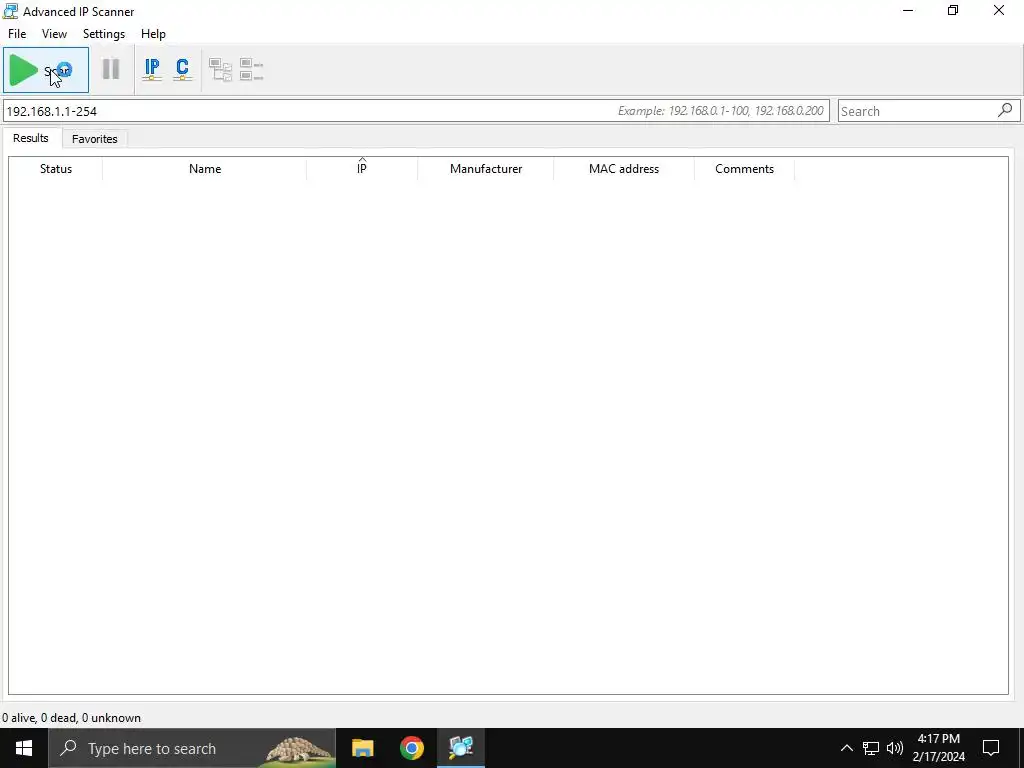
Task: Click the IP range input field
Action: point(416,111)
